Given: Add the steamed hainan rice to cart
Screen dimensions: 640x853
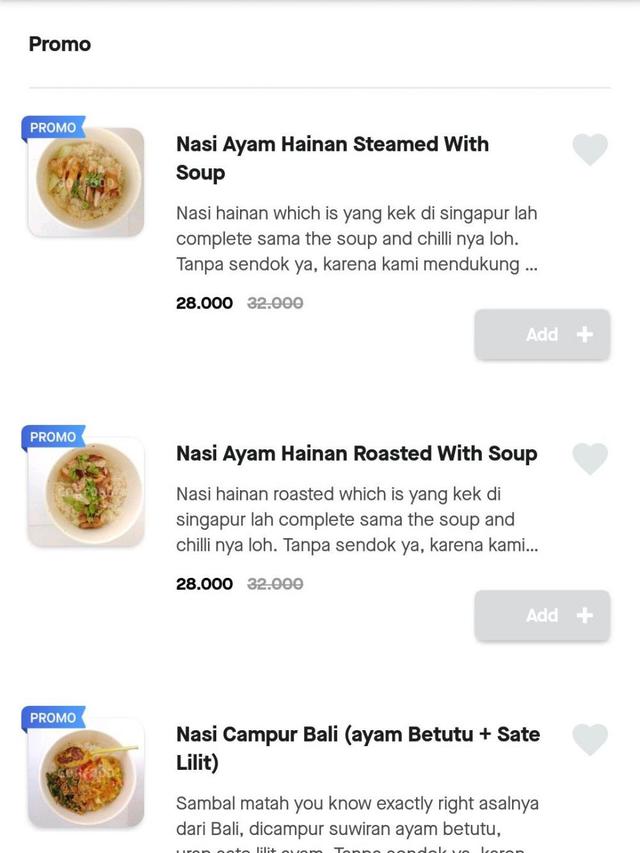Looking at the screenshot, I should 543,334.
